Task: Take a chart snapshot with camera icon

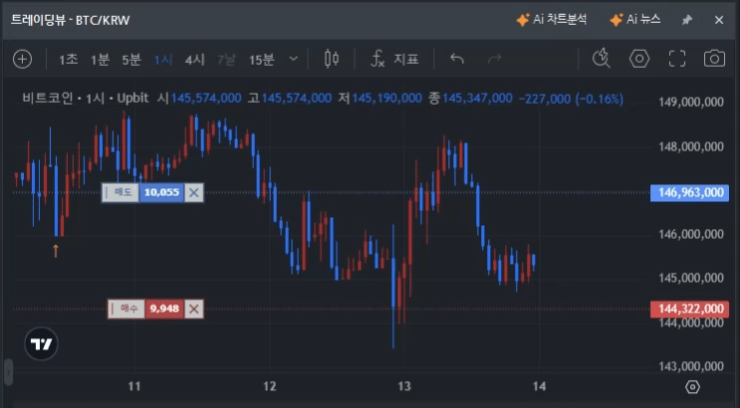Action: tap(714, 59)
